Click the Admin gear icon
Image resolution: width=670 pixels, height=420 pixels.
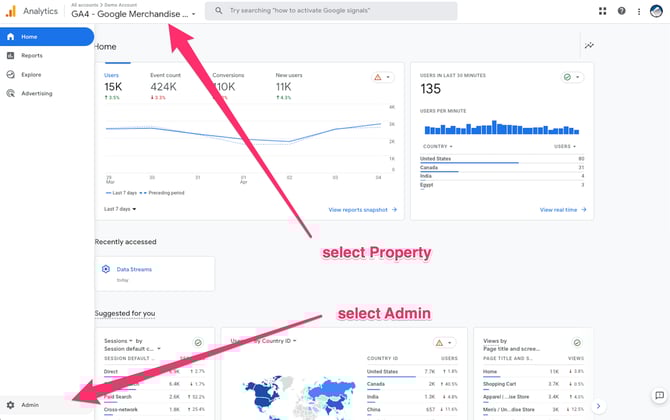point(11,405)
